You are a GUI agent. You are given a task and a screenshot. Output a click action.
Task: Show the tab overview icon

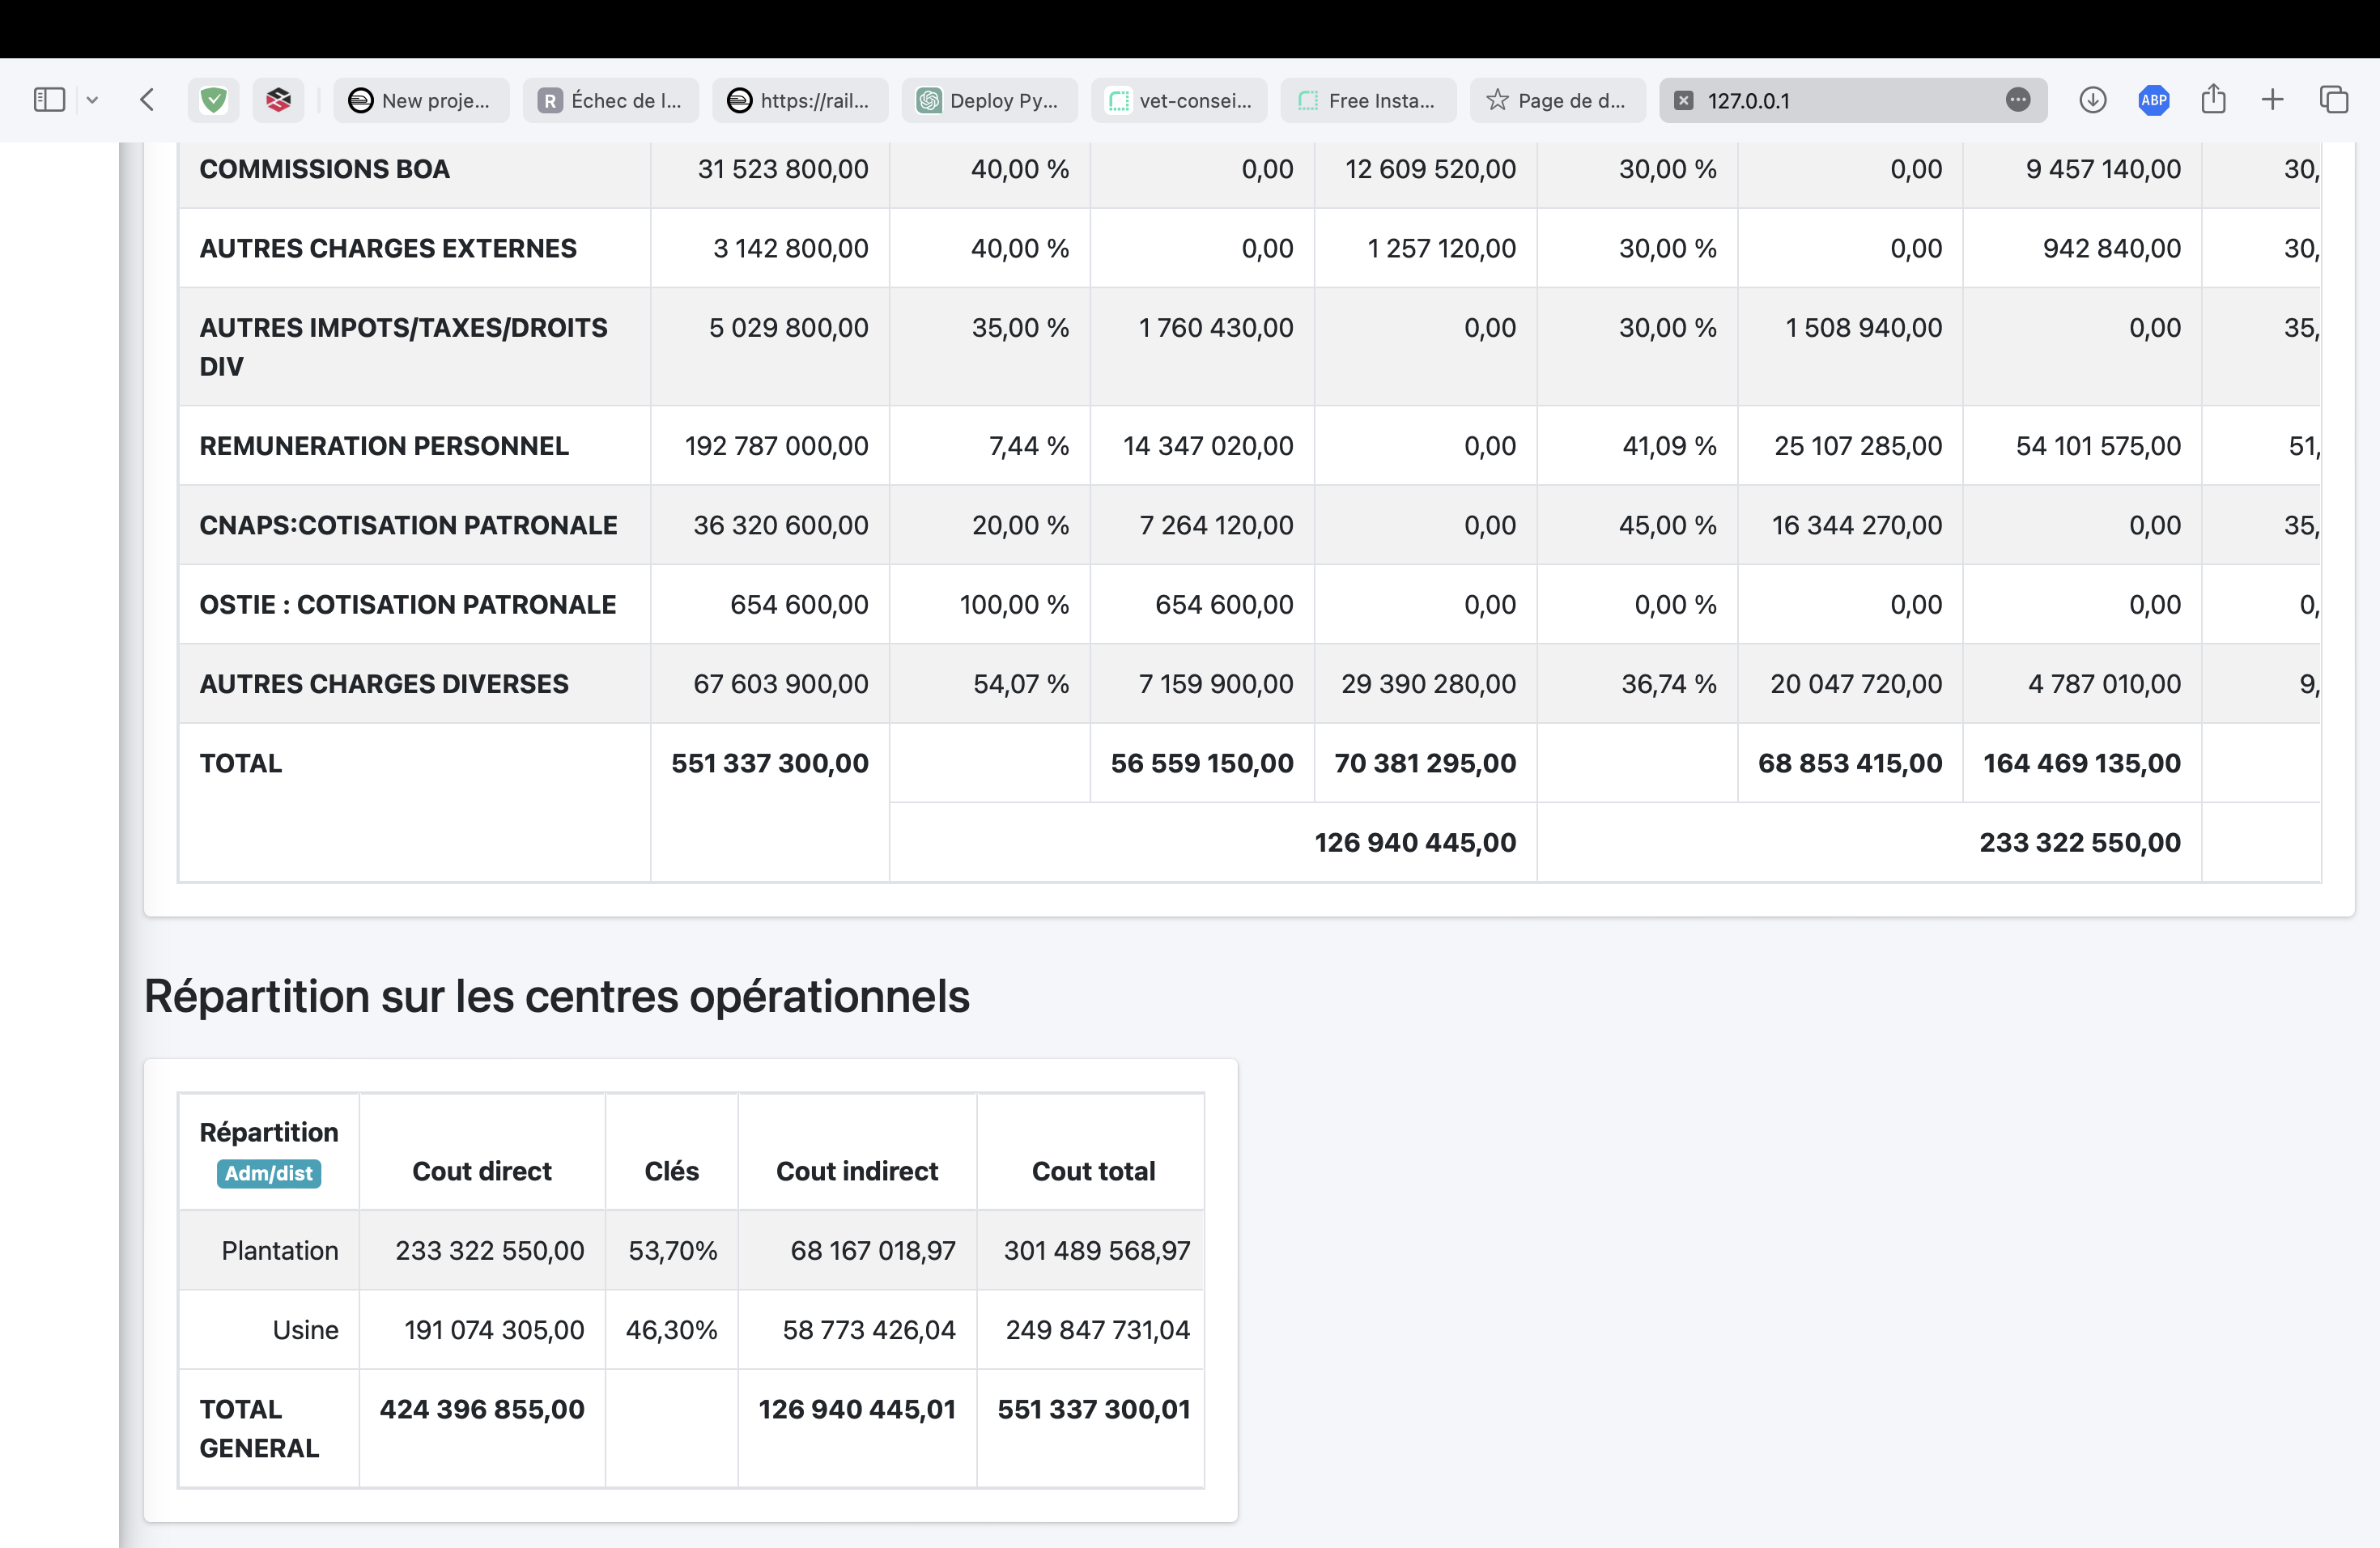2334,100
